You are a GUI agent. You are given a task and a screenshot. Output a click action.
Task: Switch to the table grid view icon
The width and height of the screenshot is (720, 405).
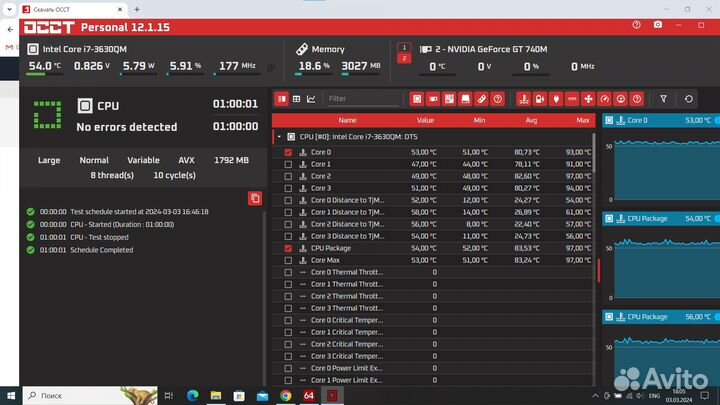[297, 99]
